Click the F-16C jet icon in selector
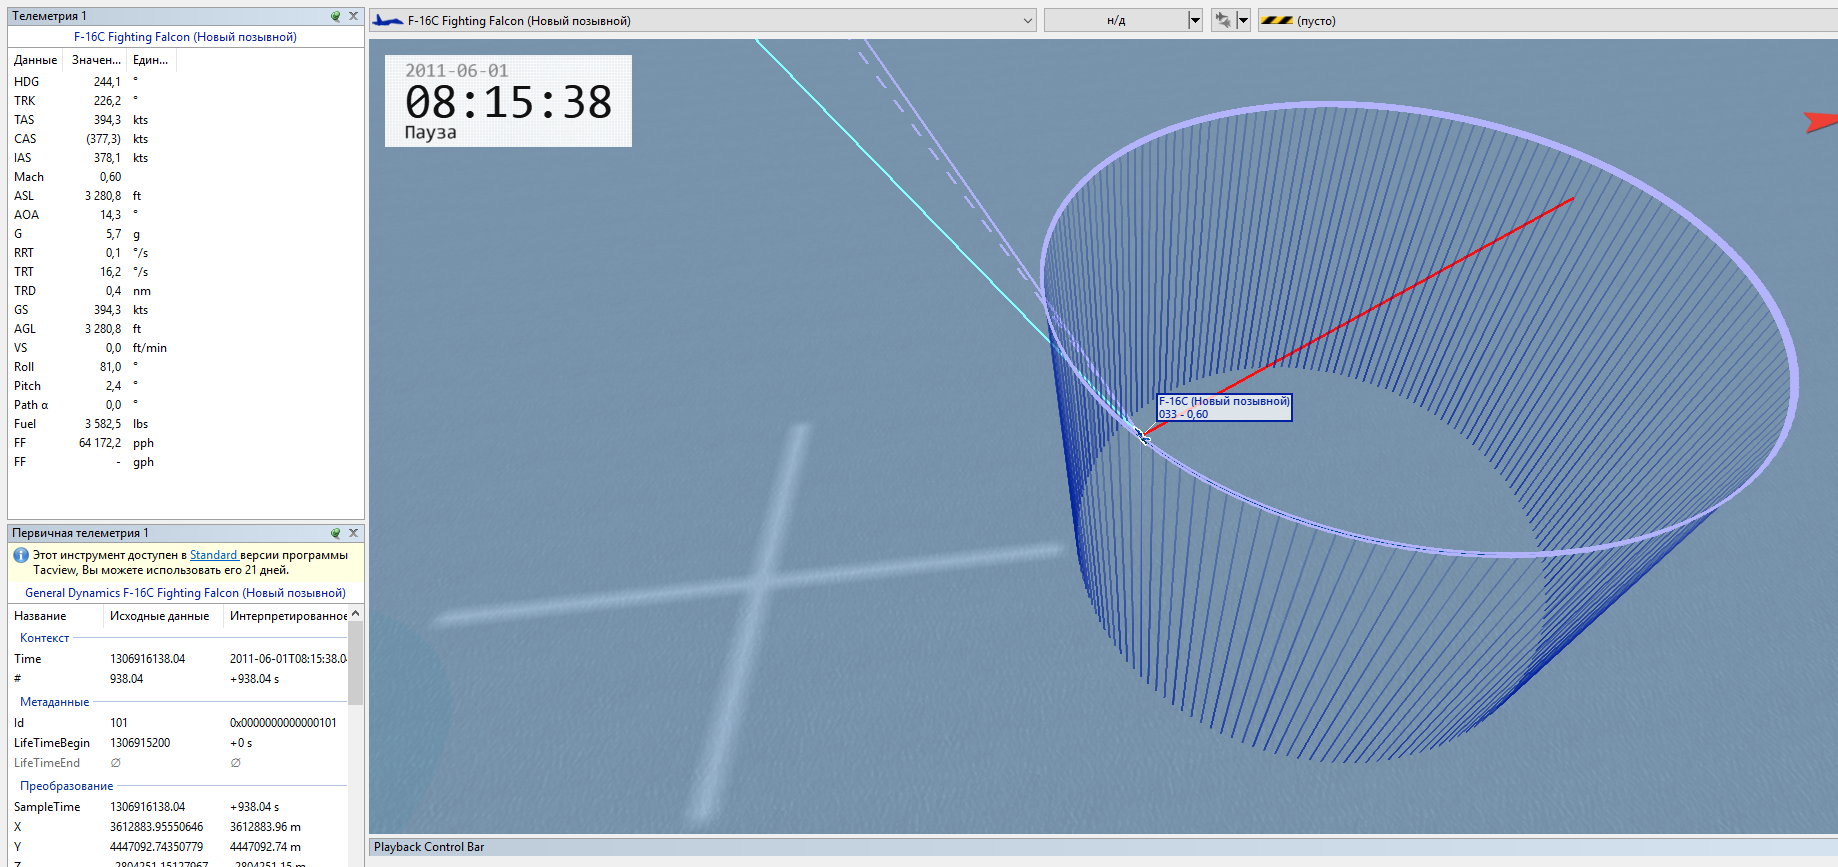Image resolution: width=1838 pixels, height=867 pixels. (388, 21)
